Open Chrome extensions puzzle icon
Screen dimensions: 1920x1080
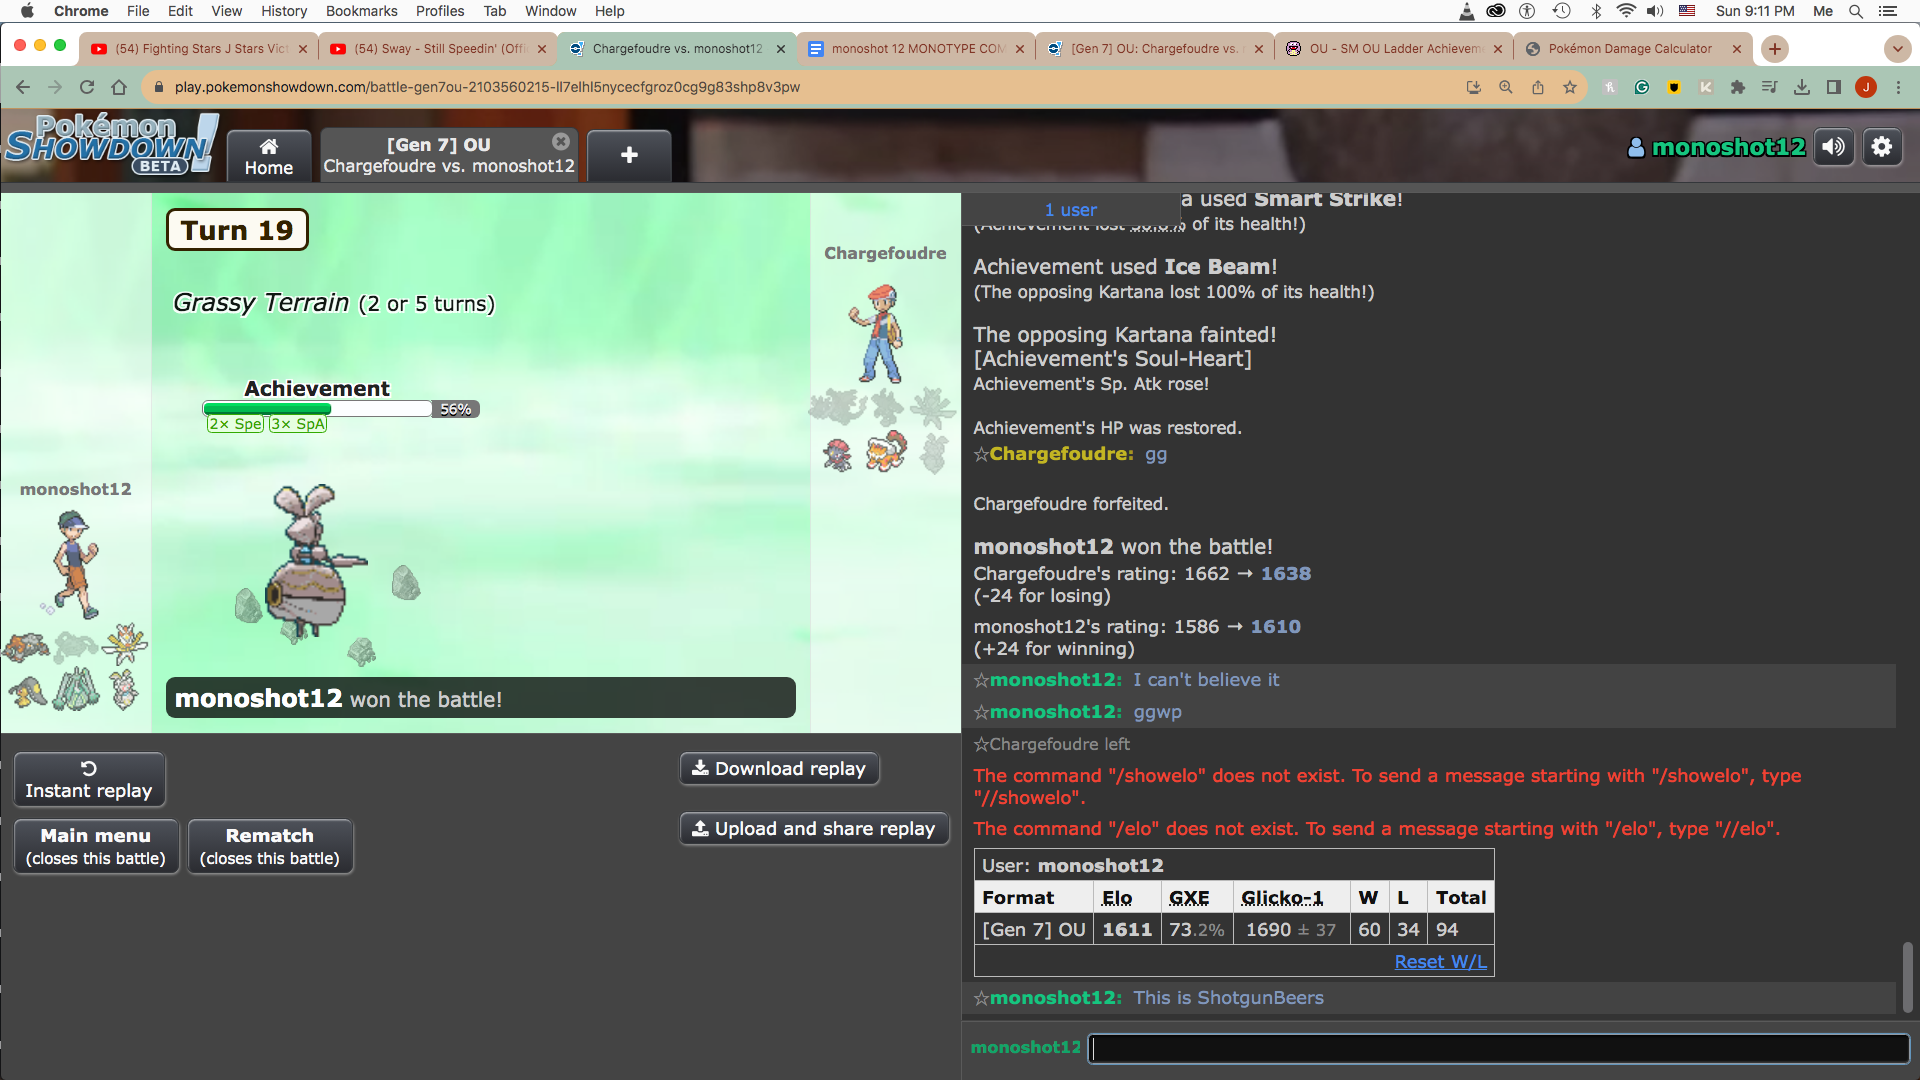point(1737,87)
